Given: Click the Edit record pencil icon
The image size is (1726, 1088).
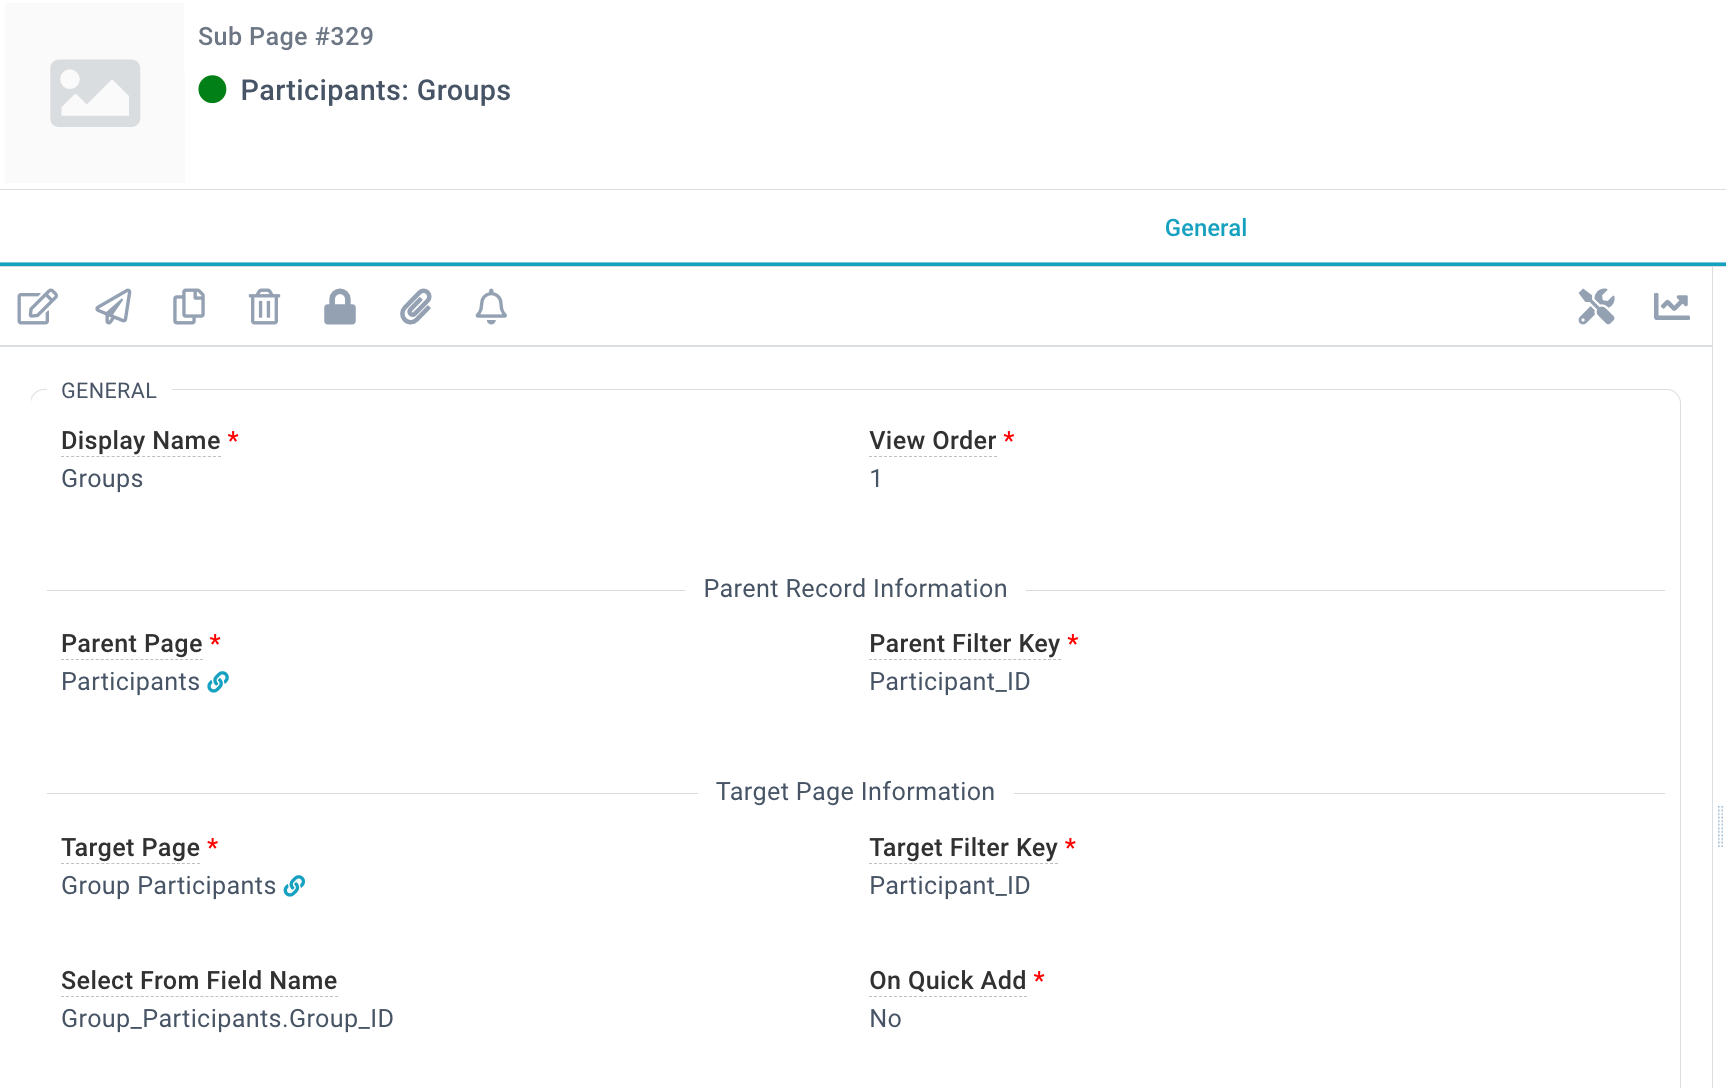Looking at the screenshot, I should tap(38, 307).
